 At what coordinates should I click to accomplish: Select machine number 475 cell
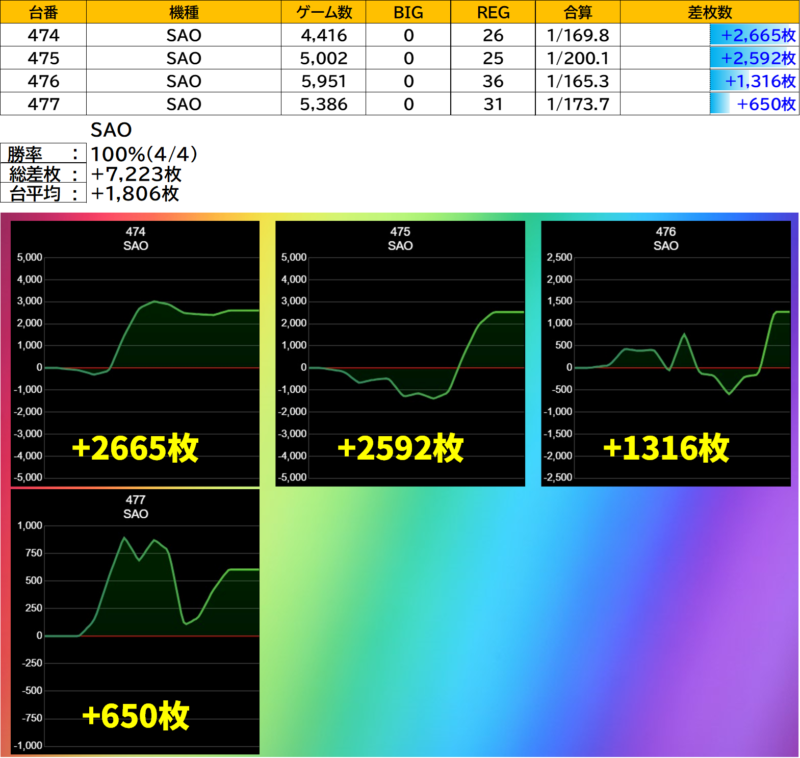[x=43, y=58]
